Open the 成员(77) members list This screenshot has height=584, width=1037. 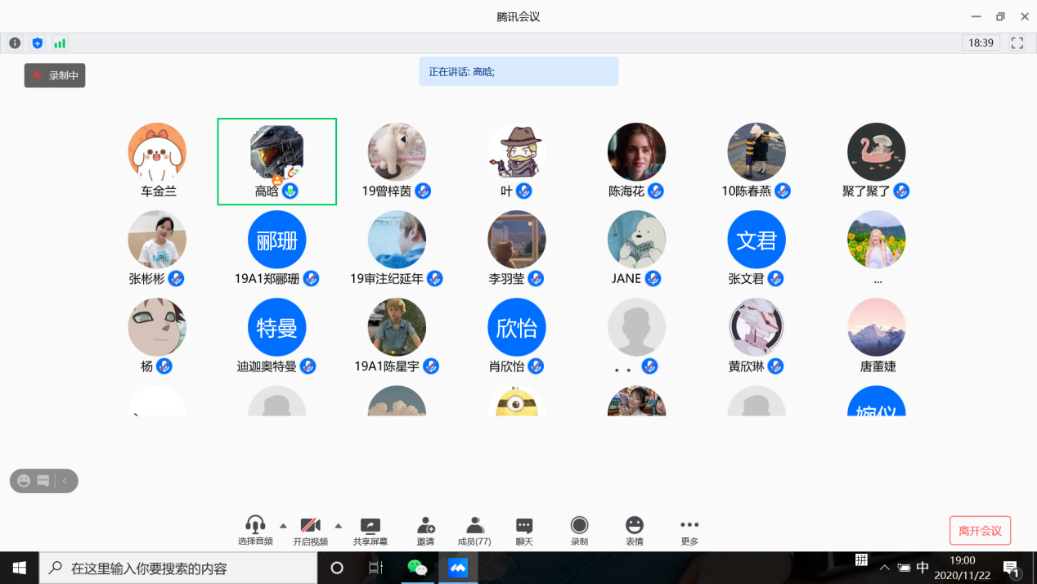coord(474,530)
